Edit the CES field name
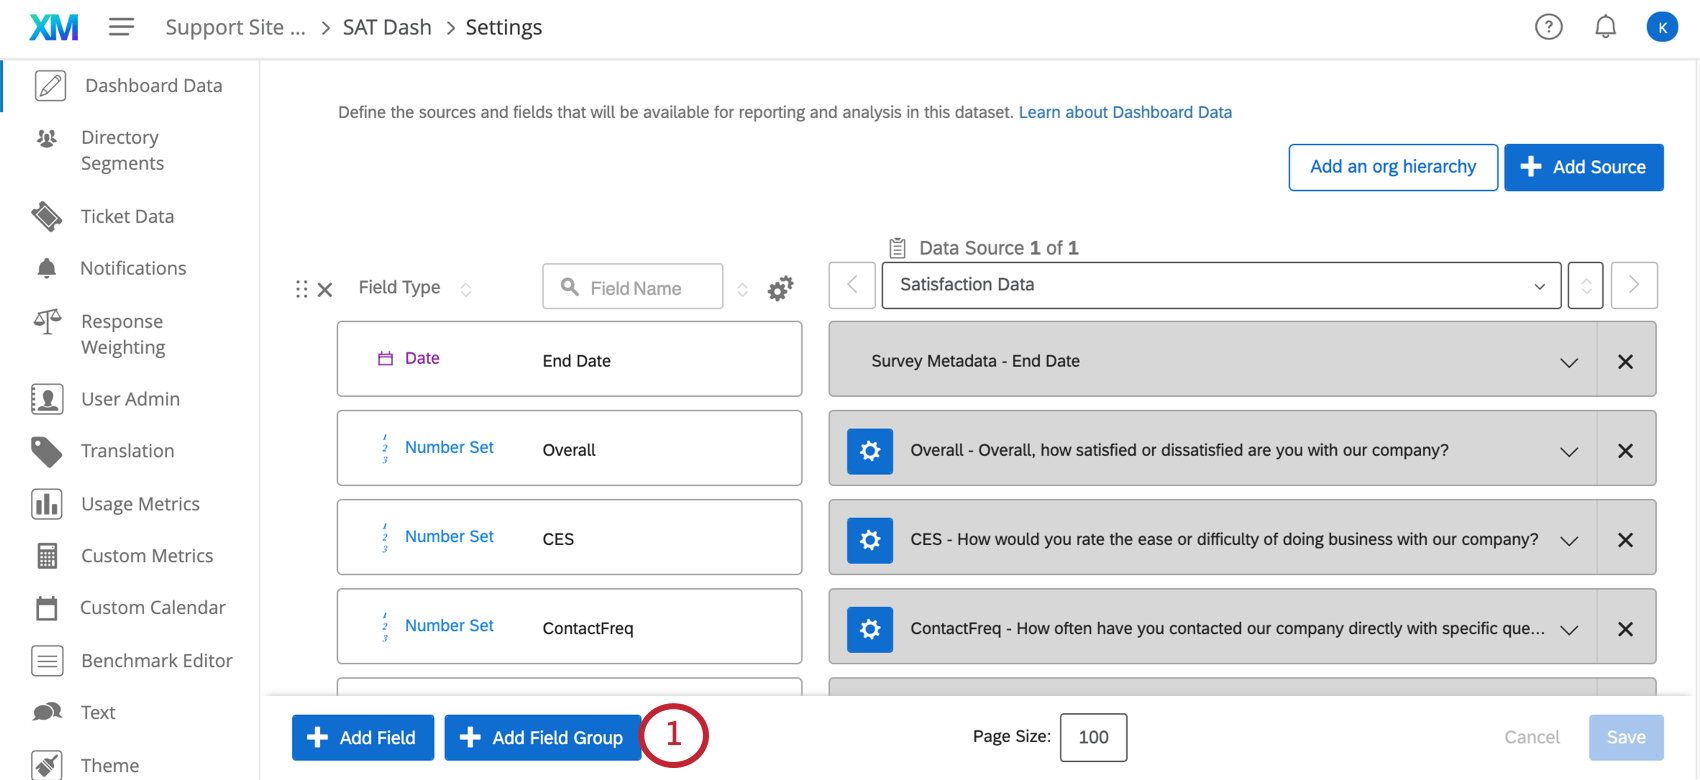Viewport: 1700px width, 780px height. point(558,539)
